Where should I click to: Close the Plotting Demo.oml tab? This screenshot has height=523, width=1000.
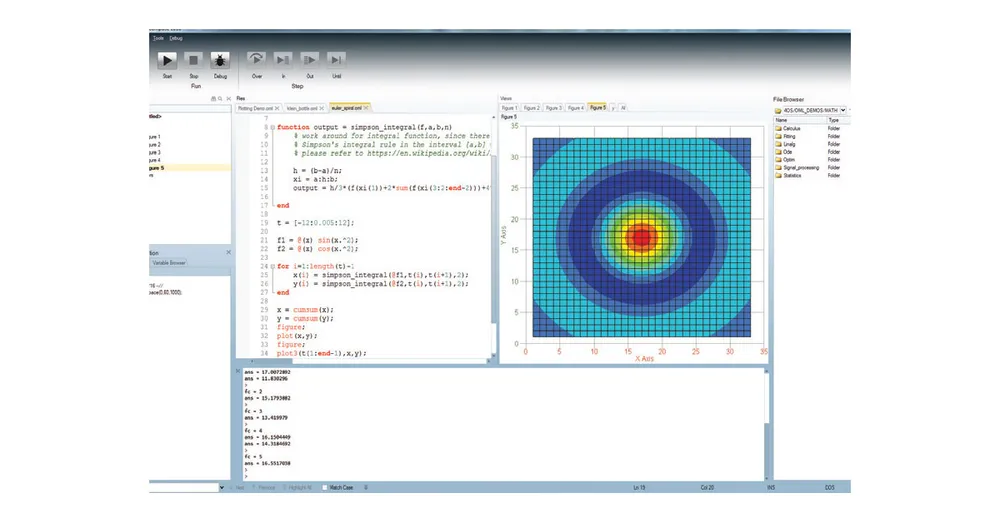click(x=277, y=108)
